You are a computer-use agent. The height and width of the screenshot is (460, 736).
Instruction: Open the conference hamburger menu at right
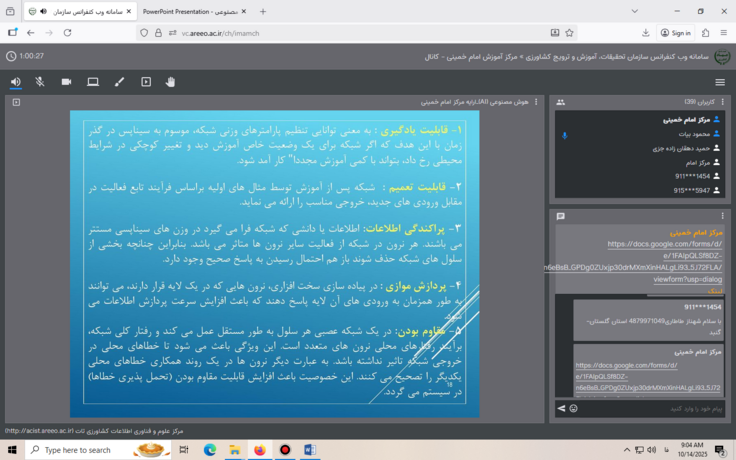coord(720,82)
